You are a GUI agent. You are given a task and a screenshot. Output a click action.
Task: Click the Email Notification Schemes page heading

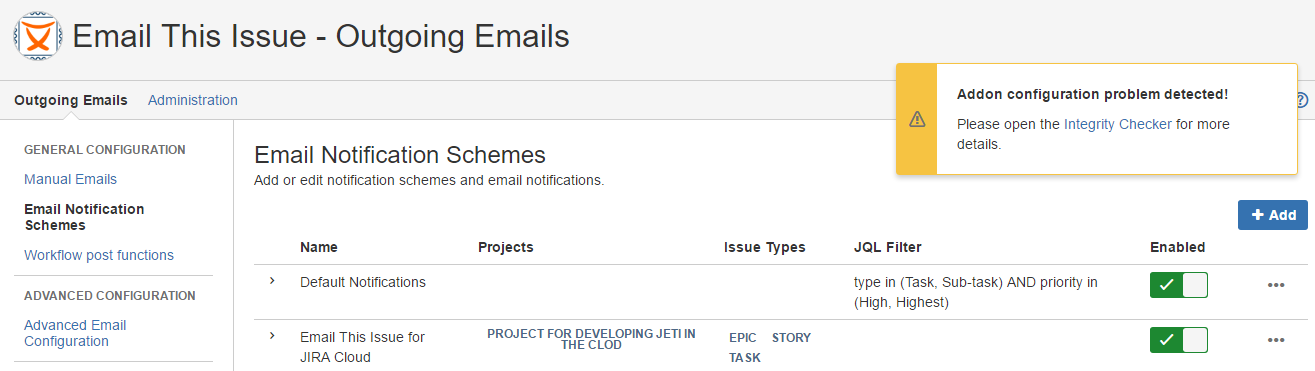400,155
